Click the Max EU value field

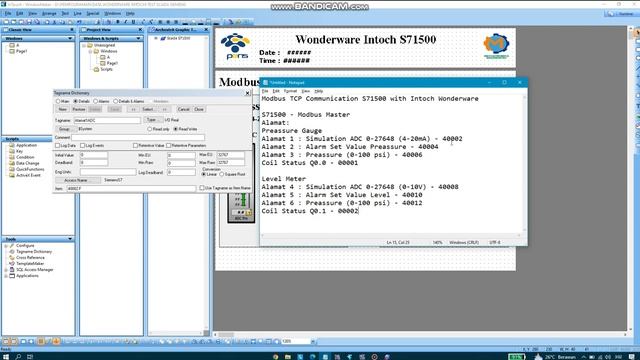(231, 155)
